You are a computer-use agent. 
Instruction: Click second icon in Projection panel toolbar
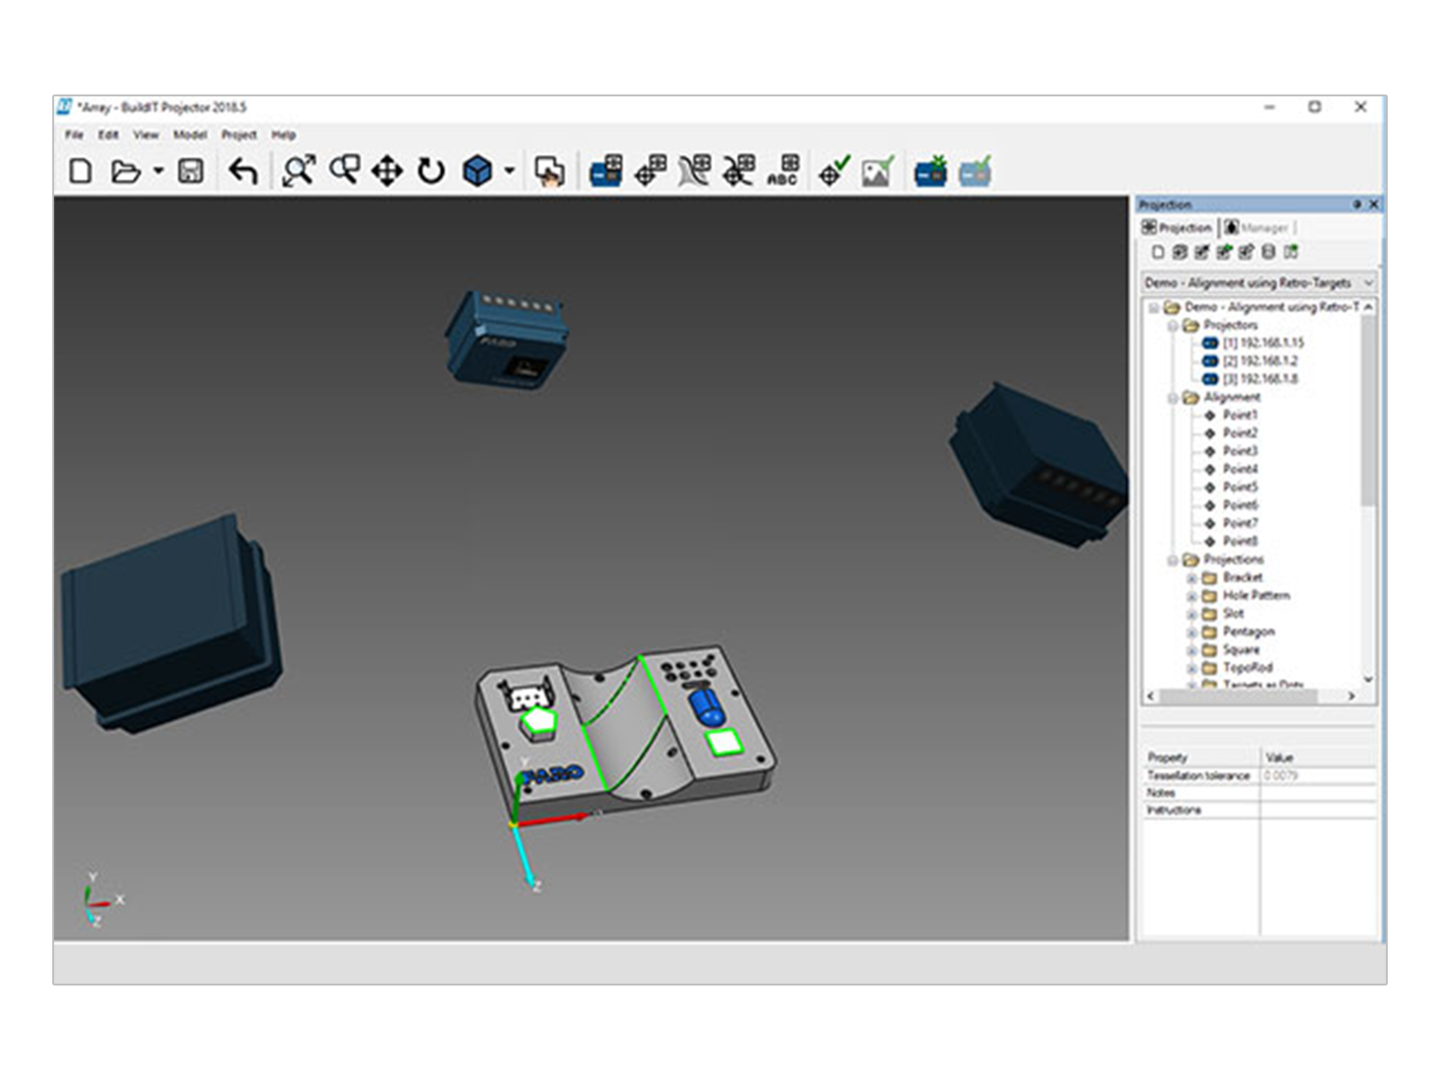(x=1180, y=252)
